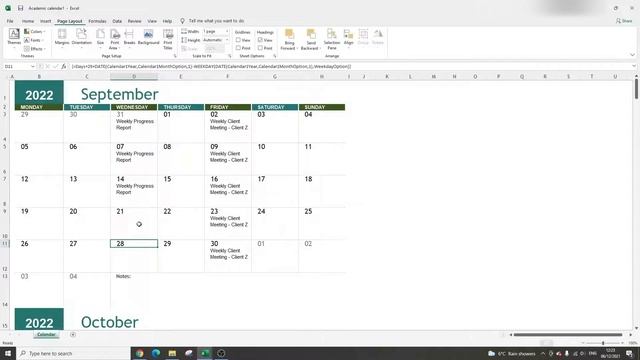This screenshot has height=360, width=640.
Task: Open the Help tab
Action: point(167,21)
